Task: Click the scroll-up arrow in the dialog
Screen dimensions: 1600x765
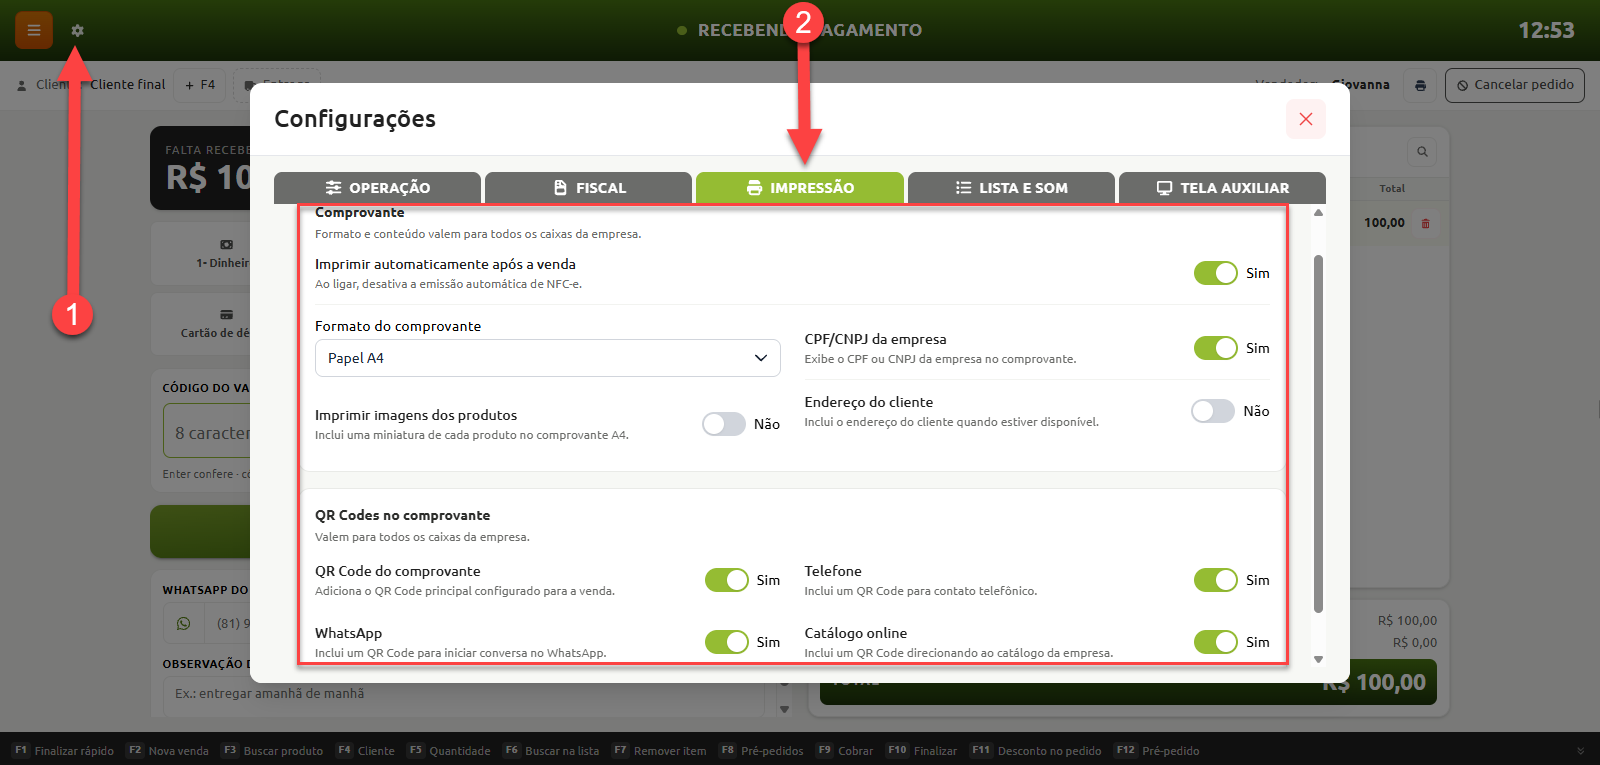Action: pyautogui.click(x=1318, y=212)
